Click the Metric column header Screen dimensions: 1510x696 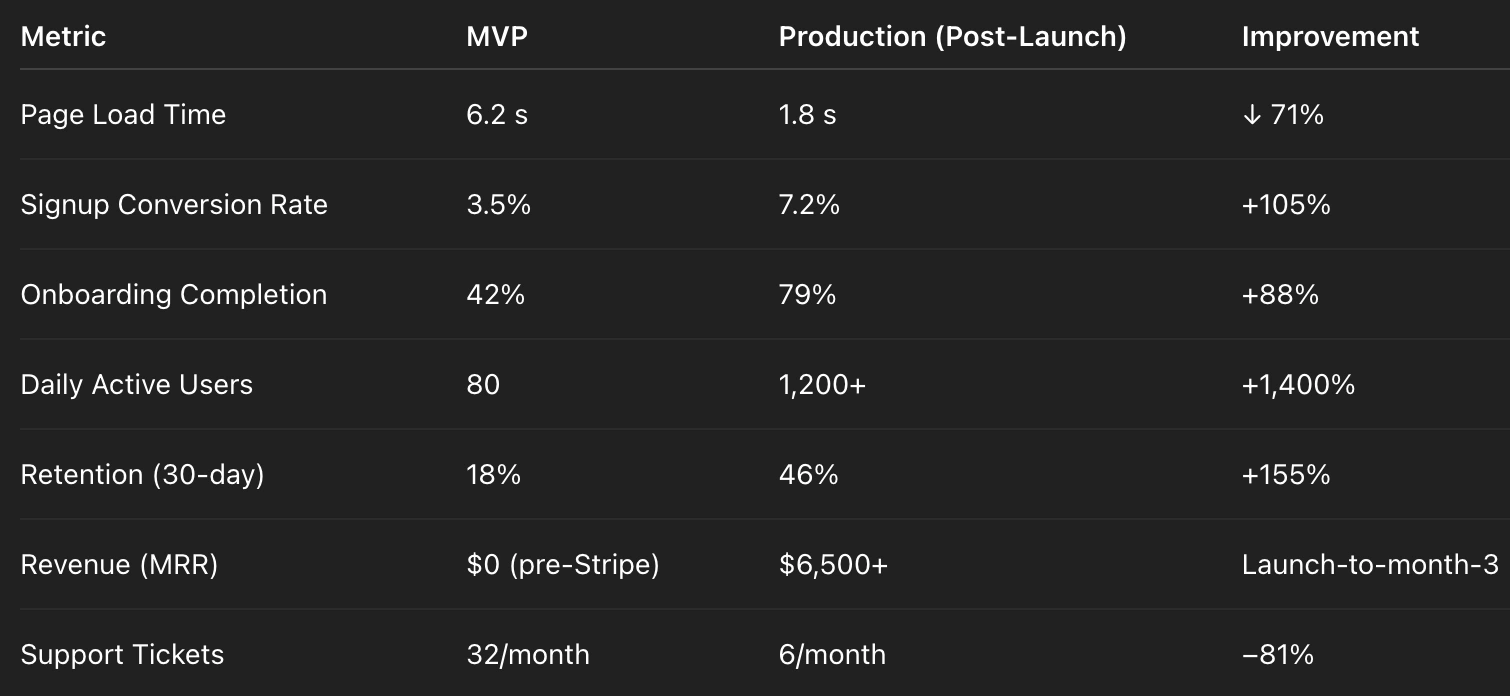pos(63,37)
